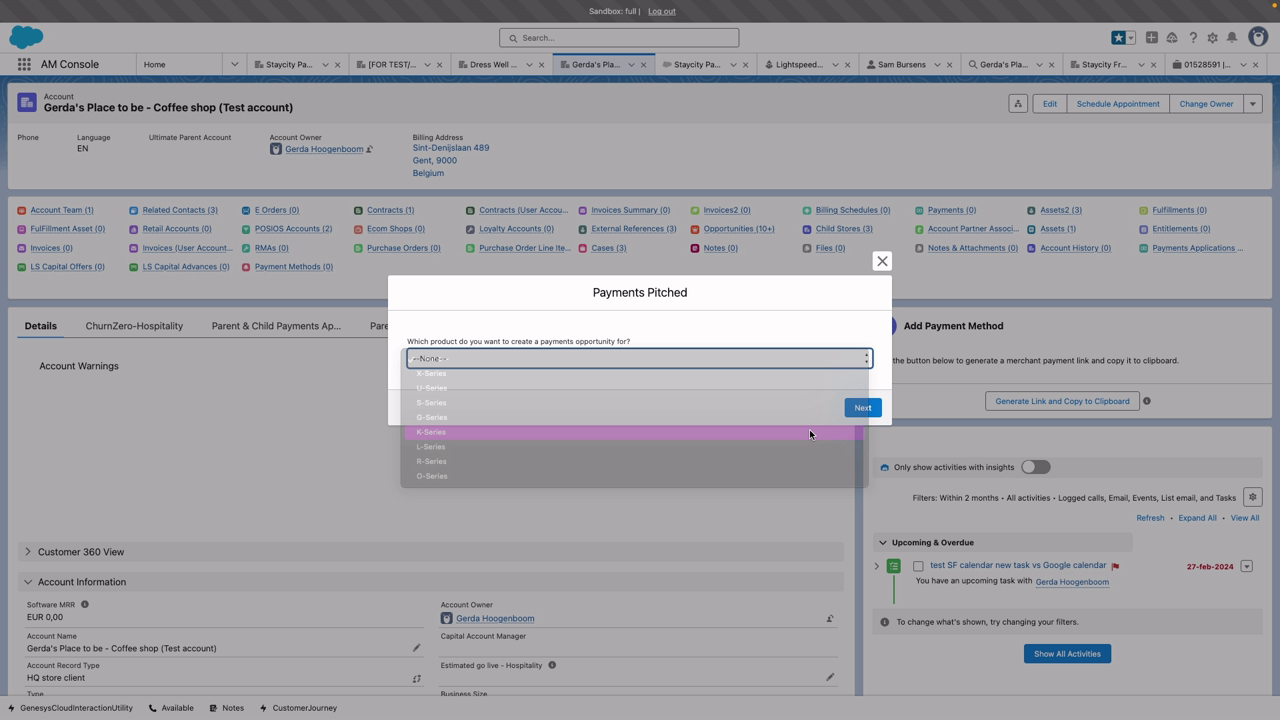Open Gerda Hoogenboom owner link in header
This screenshot has height=720, width=1280.
pos(324,149)
